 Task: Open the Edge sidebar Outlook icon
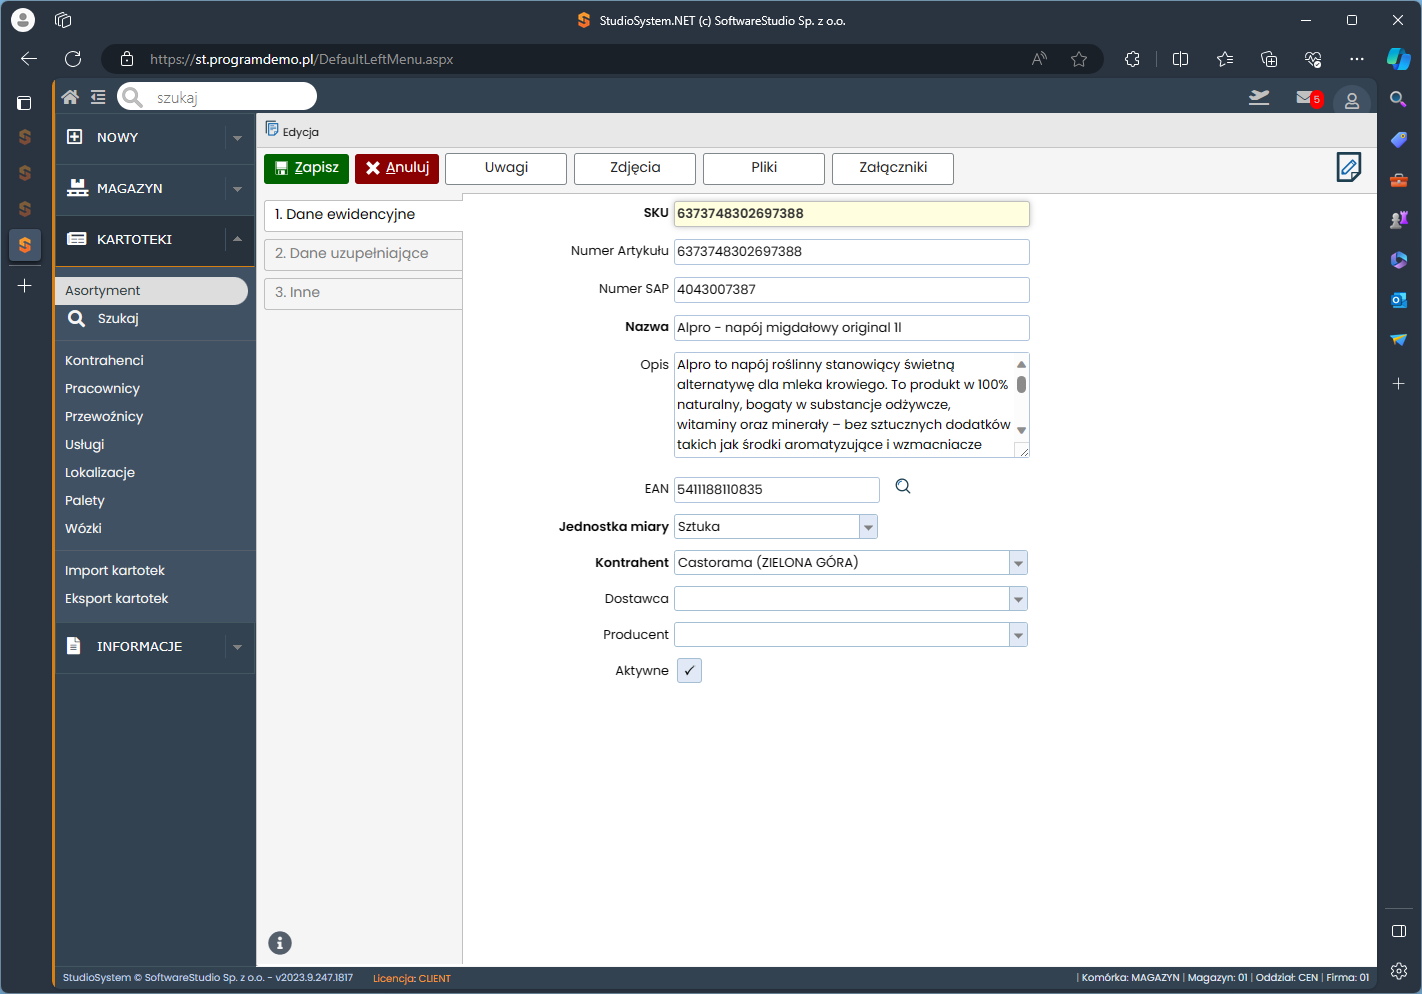(x=1399, y=299)
